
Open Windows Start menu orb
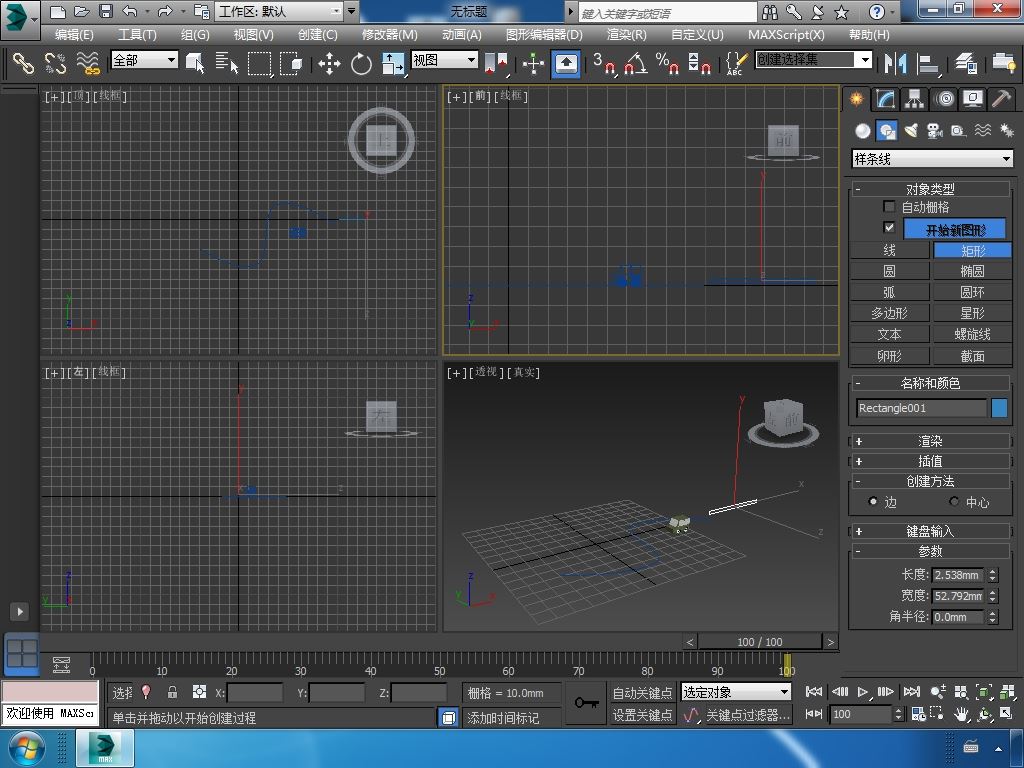tap(25, 748)
